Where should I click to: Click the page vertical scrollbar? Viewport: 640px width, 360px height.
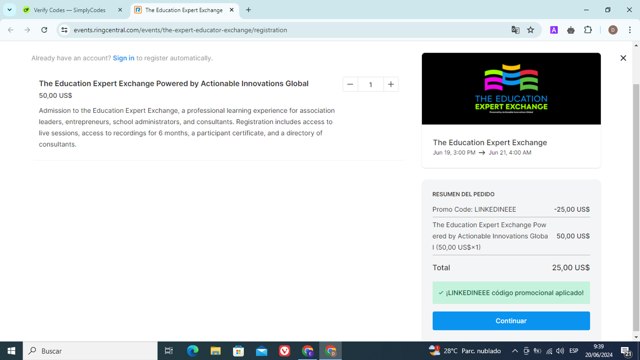coord(636,207)
